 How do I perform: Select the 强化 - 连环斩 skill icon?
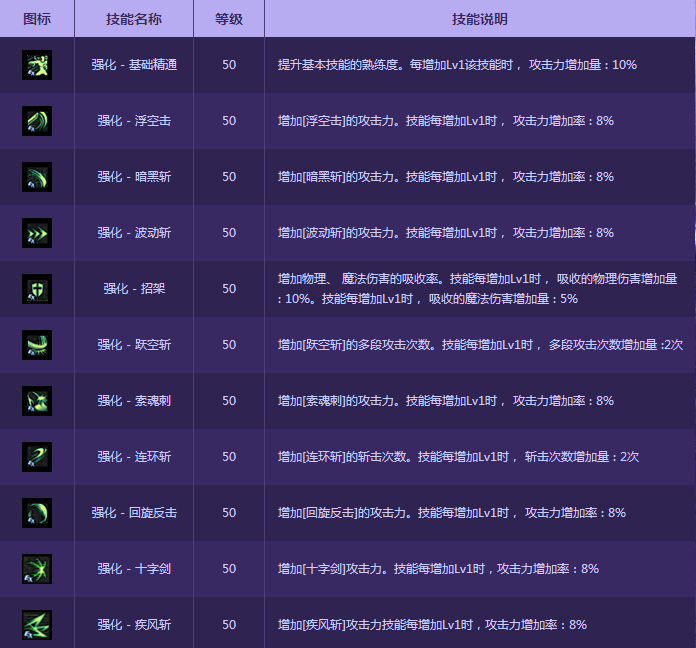(37, 457)
